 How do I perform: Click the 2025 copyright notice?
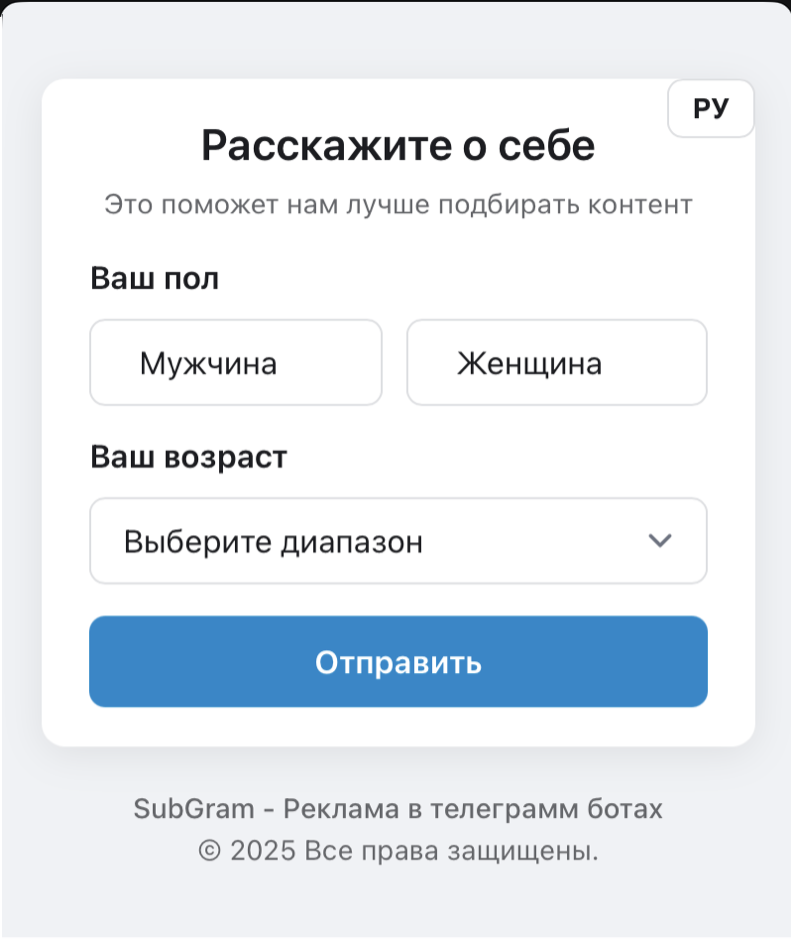398,851
